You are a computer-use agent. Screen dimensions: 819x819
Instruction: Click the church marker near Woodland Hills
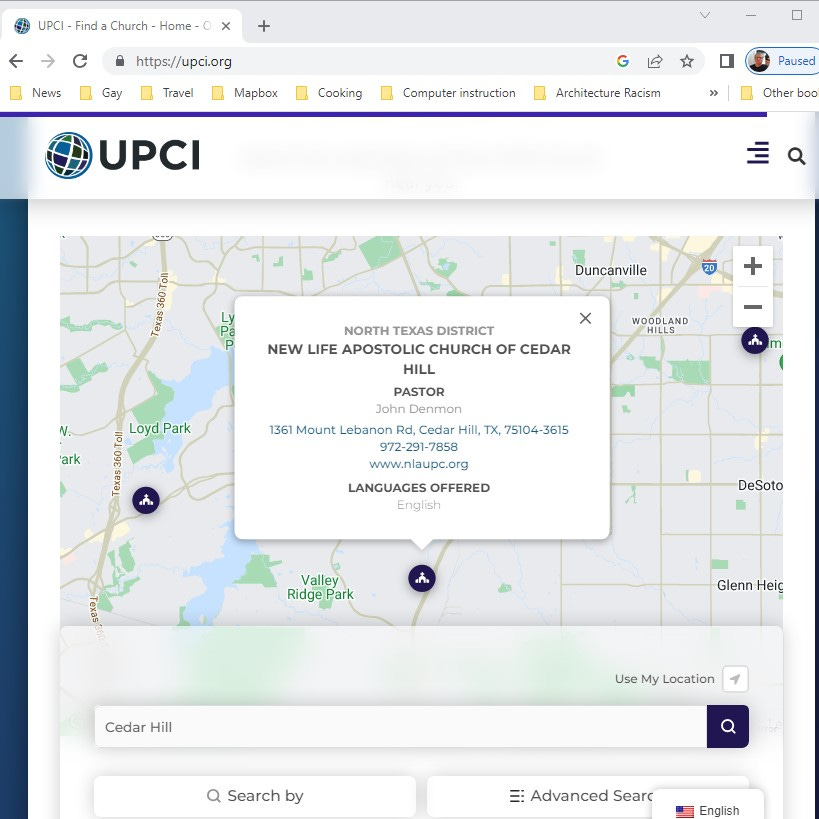click(x=755, y=341)
